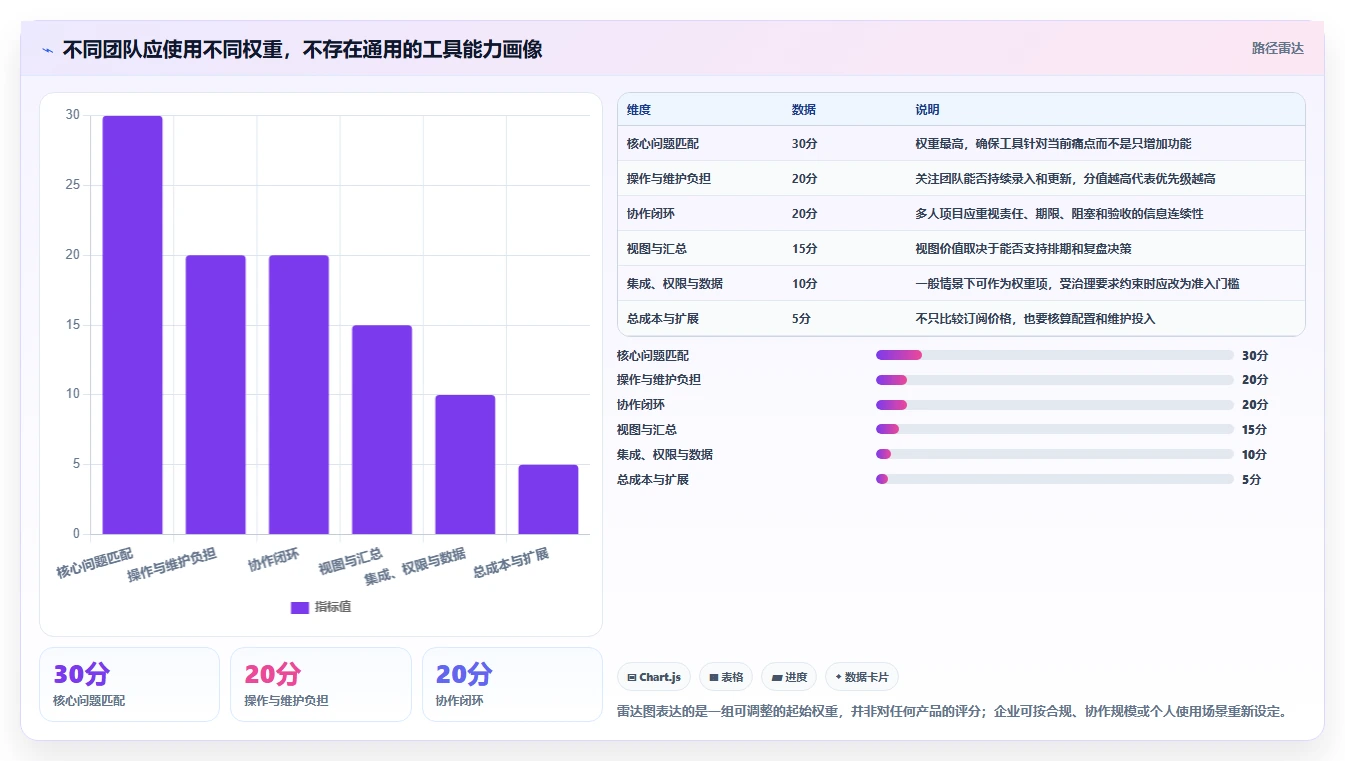Click the Chart.js chip
Screen dimensions: 1345x761
coord(654,677)
